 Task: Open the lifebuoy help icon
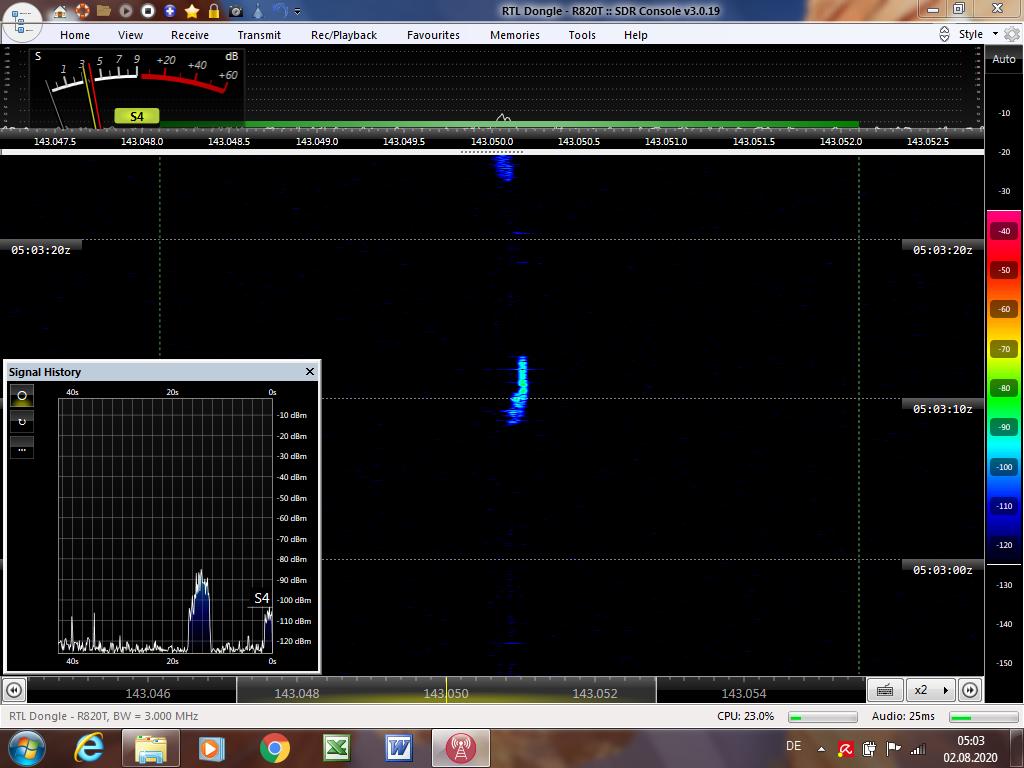(82, 11)
